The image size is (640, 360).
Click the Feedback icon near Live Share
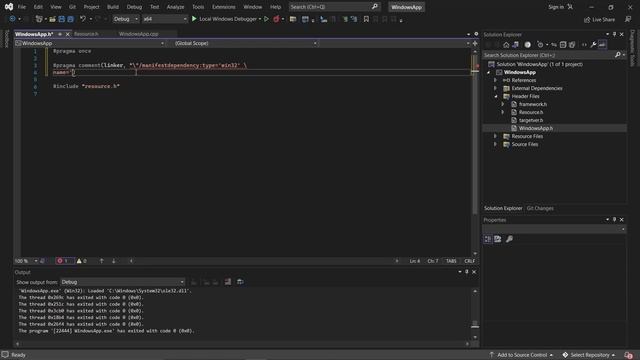coord(628,19)
